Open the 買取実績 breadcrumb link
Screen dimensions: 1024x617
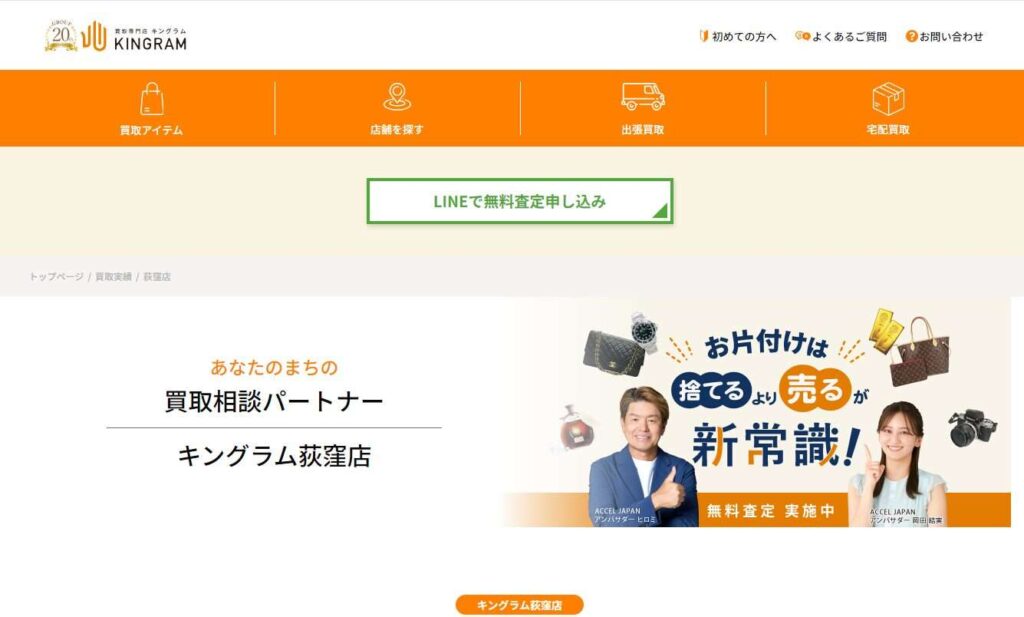(114, 277)
